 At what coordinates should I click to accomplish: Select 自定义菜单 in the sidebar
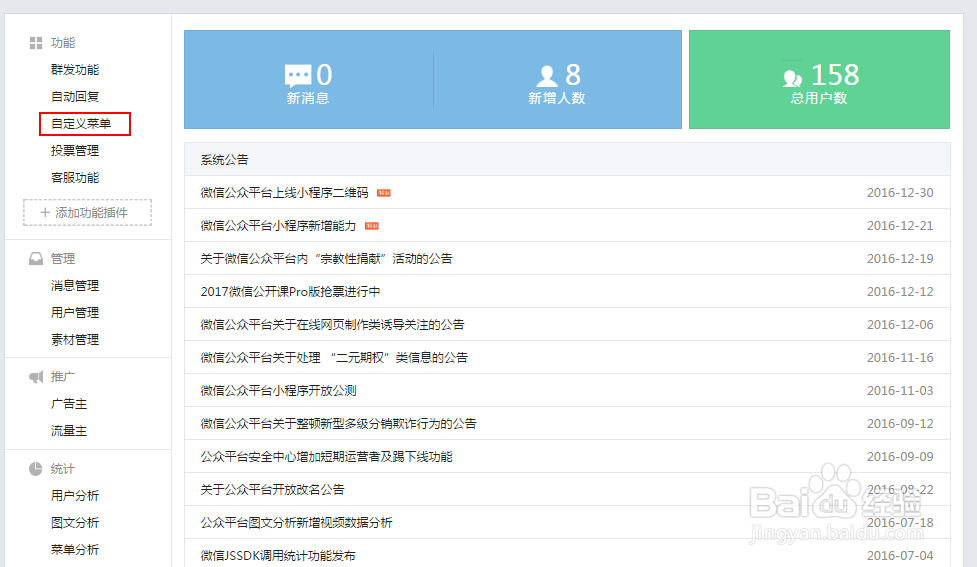(x=81, y=123)
